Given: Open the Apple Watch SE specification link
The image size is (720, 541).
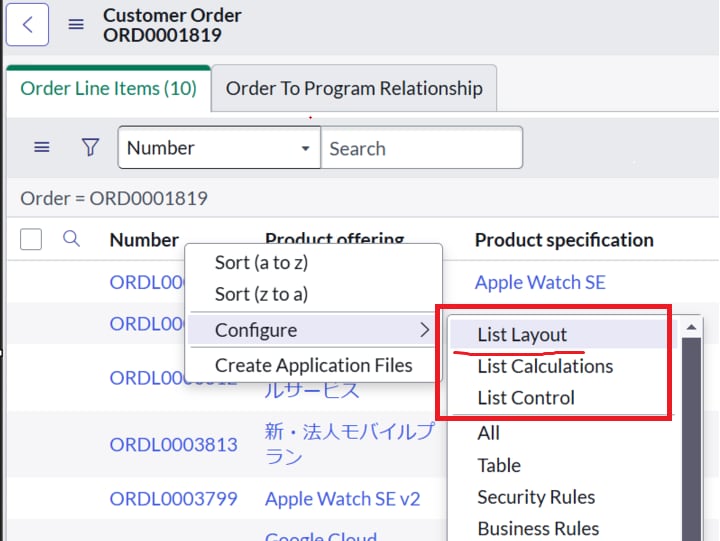Looking at the screenshot, I should (540, 282).
